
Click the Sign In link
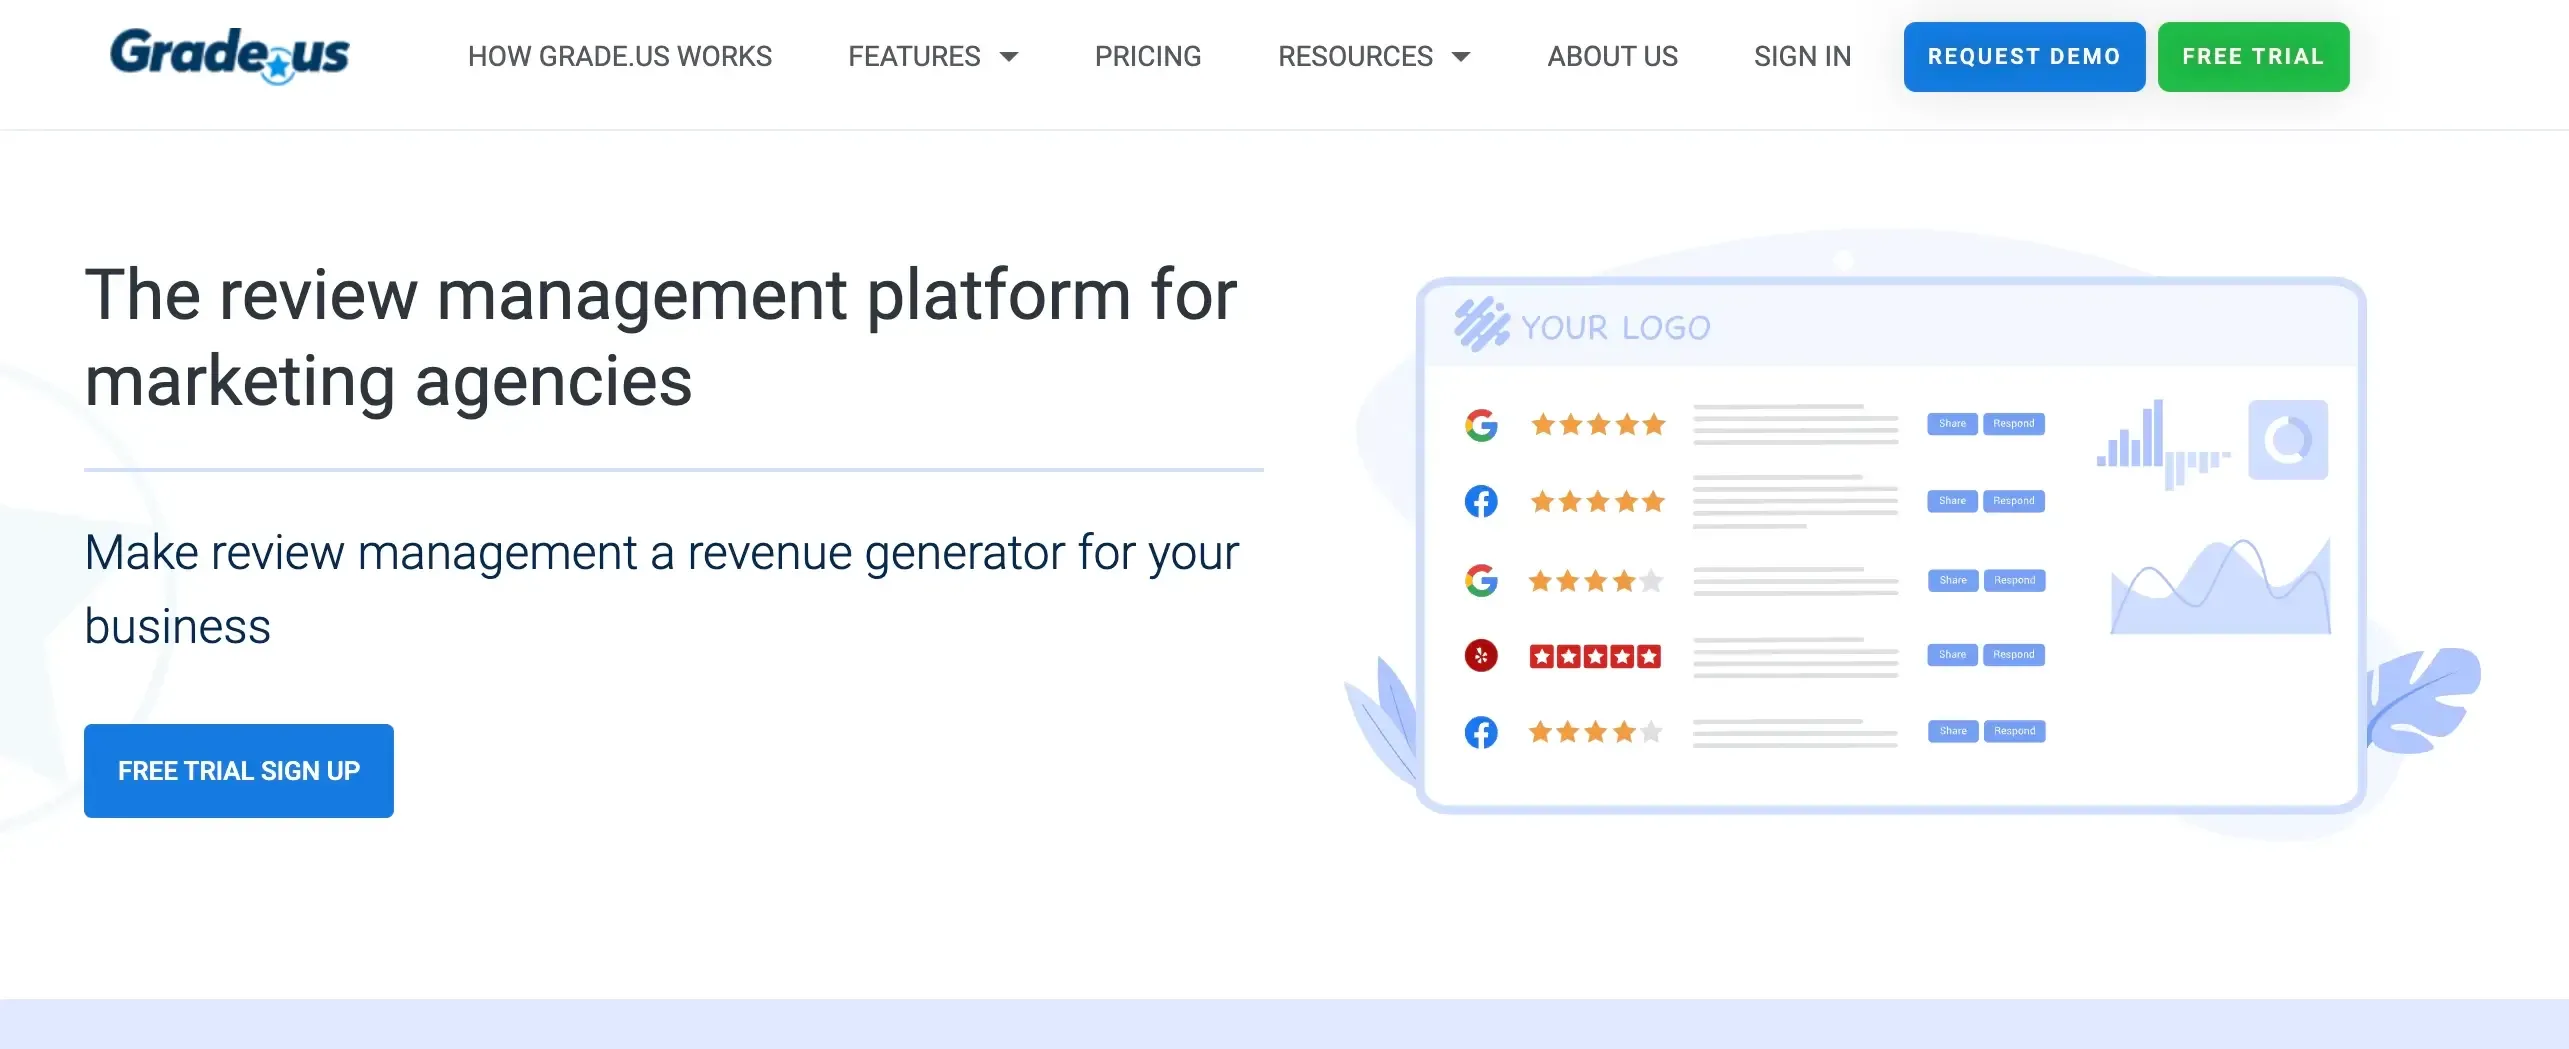coord(1802,57)
